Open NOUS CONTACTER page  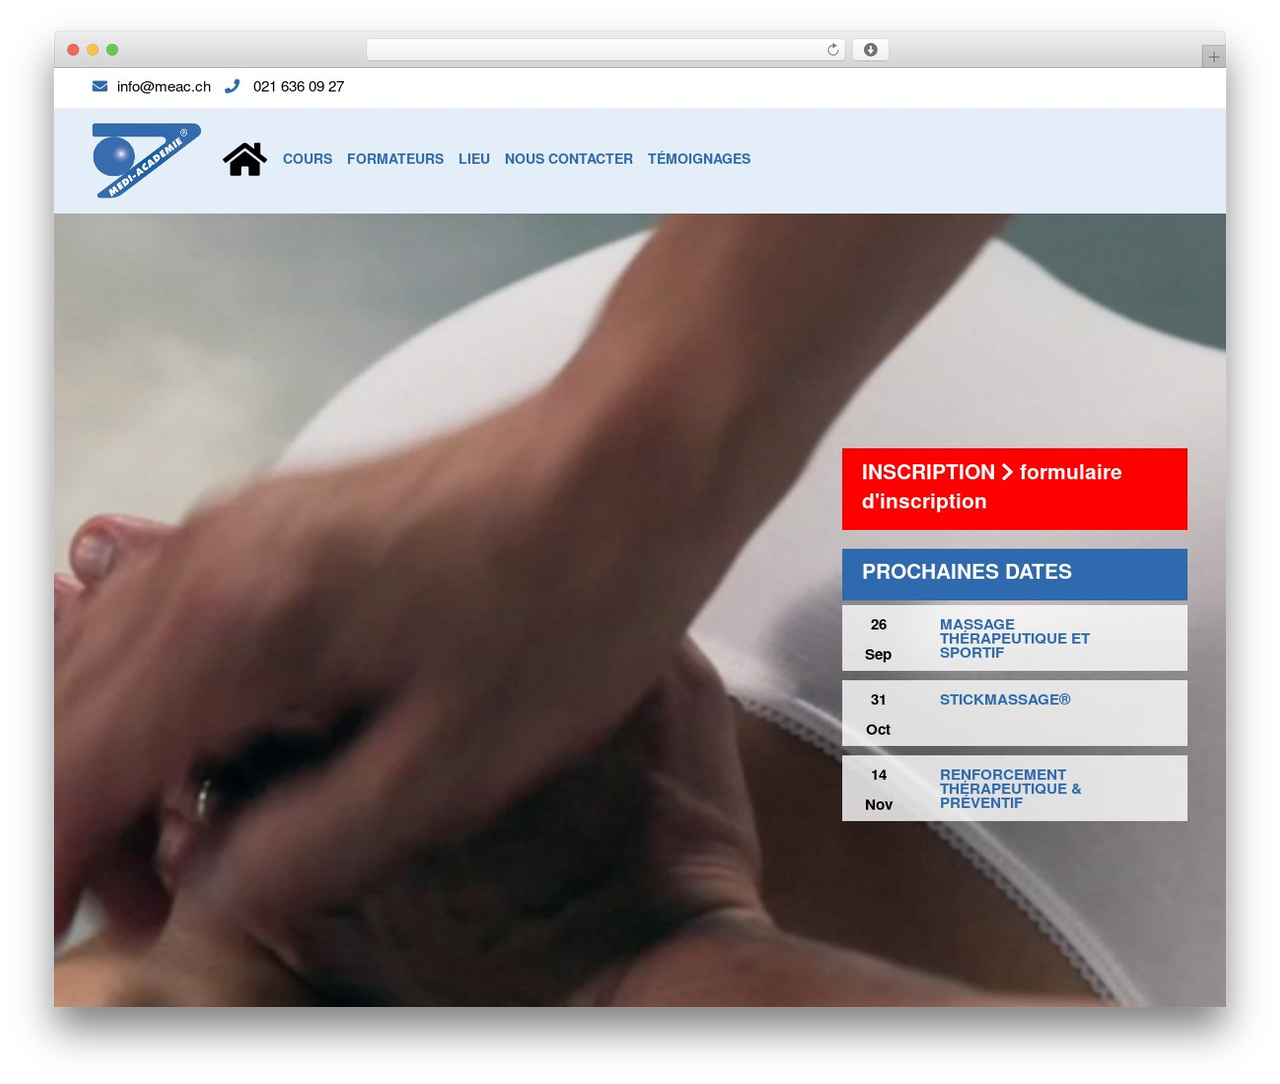[x=569, y=159]
